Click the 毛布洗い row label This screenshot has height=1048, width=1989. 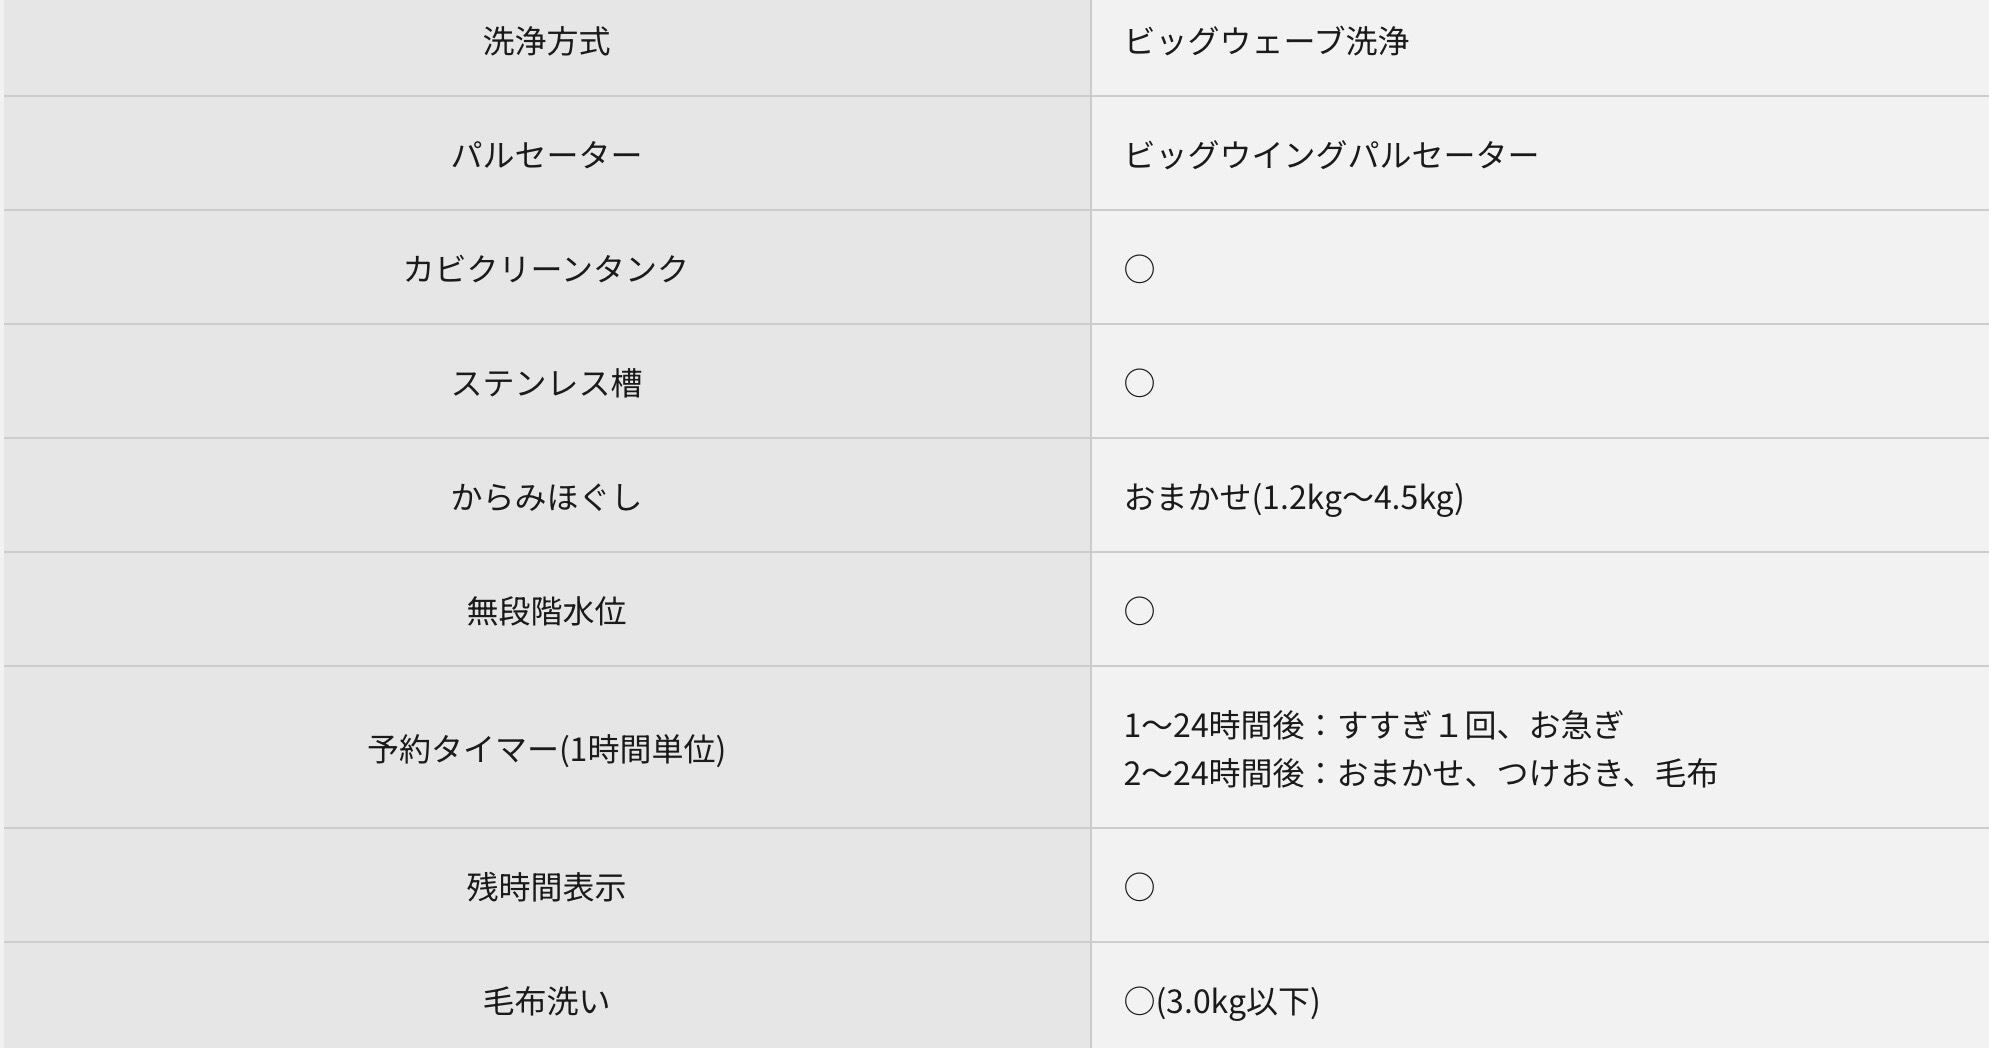[x=546, y=1001]
